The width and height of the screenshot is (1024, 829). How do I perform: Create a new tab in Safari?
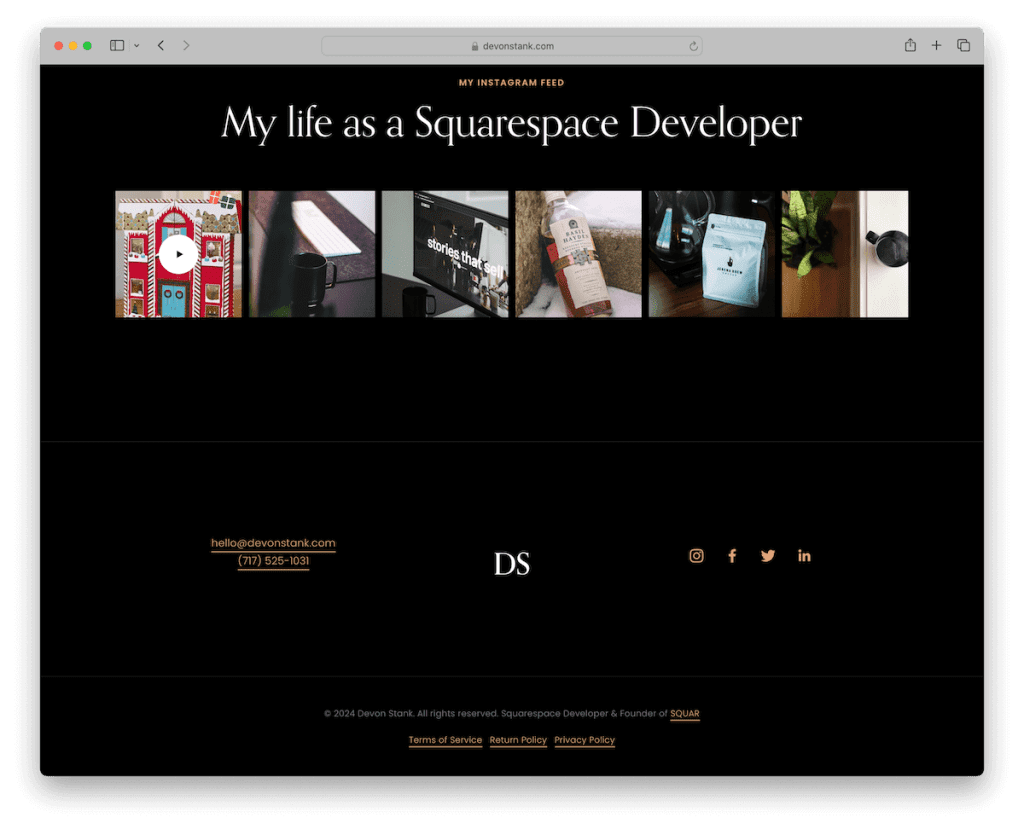[x=936, y=45]
